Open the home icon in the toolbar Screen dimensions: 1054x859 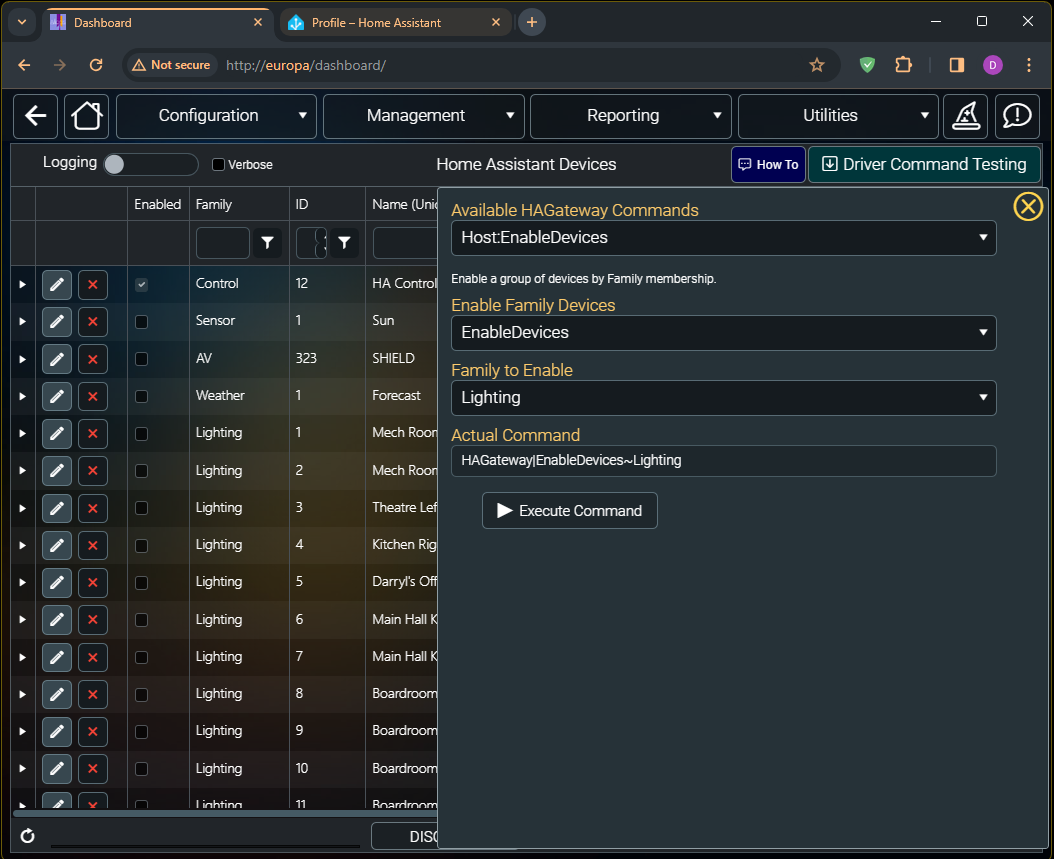tap(87, 116)
